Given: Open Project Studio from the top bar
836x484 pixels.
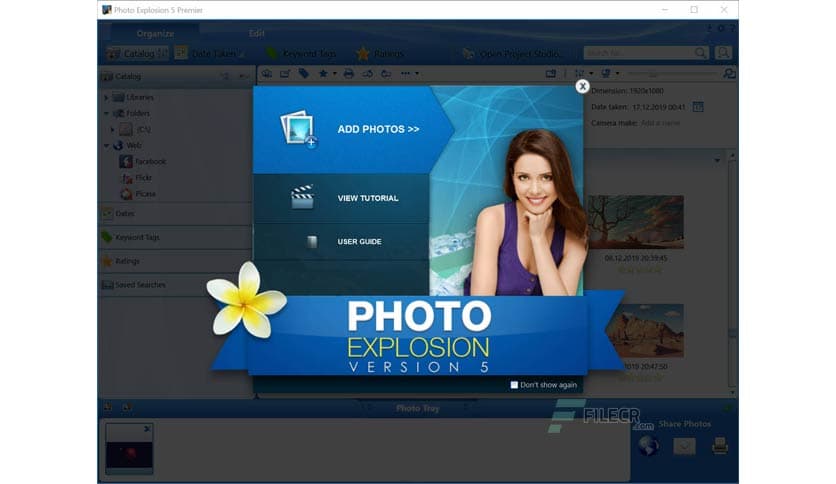Looking at the screenshot, I should click(x=512, y=53).
